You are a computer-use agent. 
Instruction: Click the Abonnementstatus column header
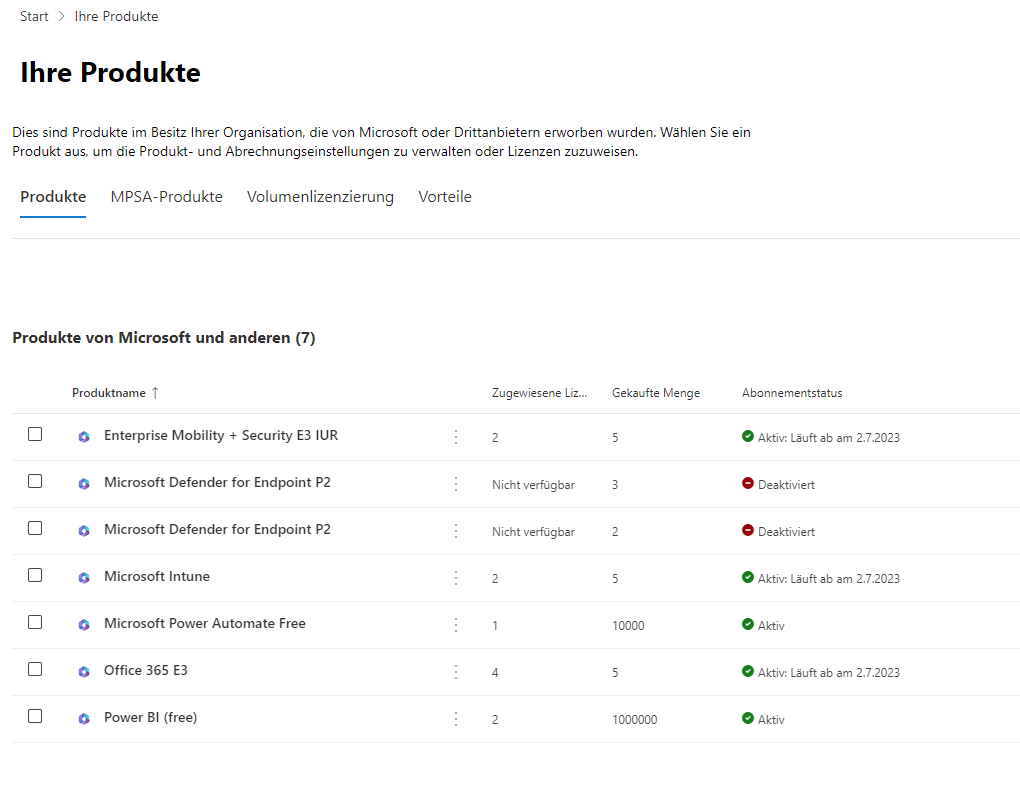point(792,392)
